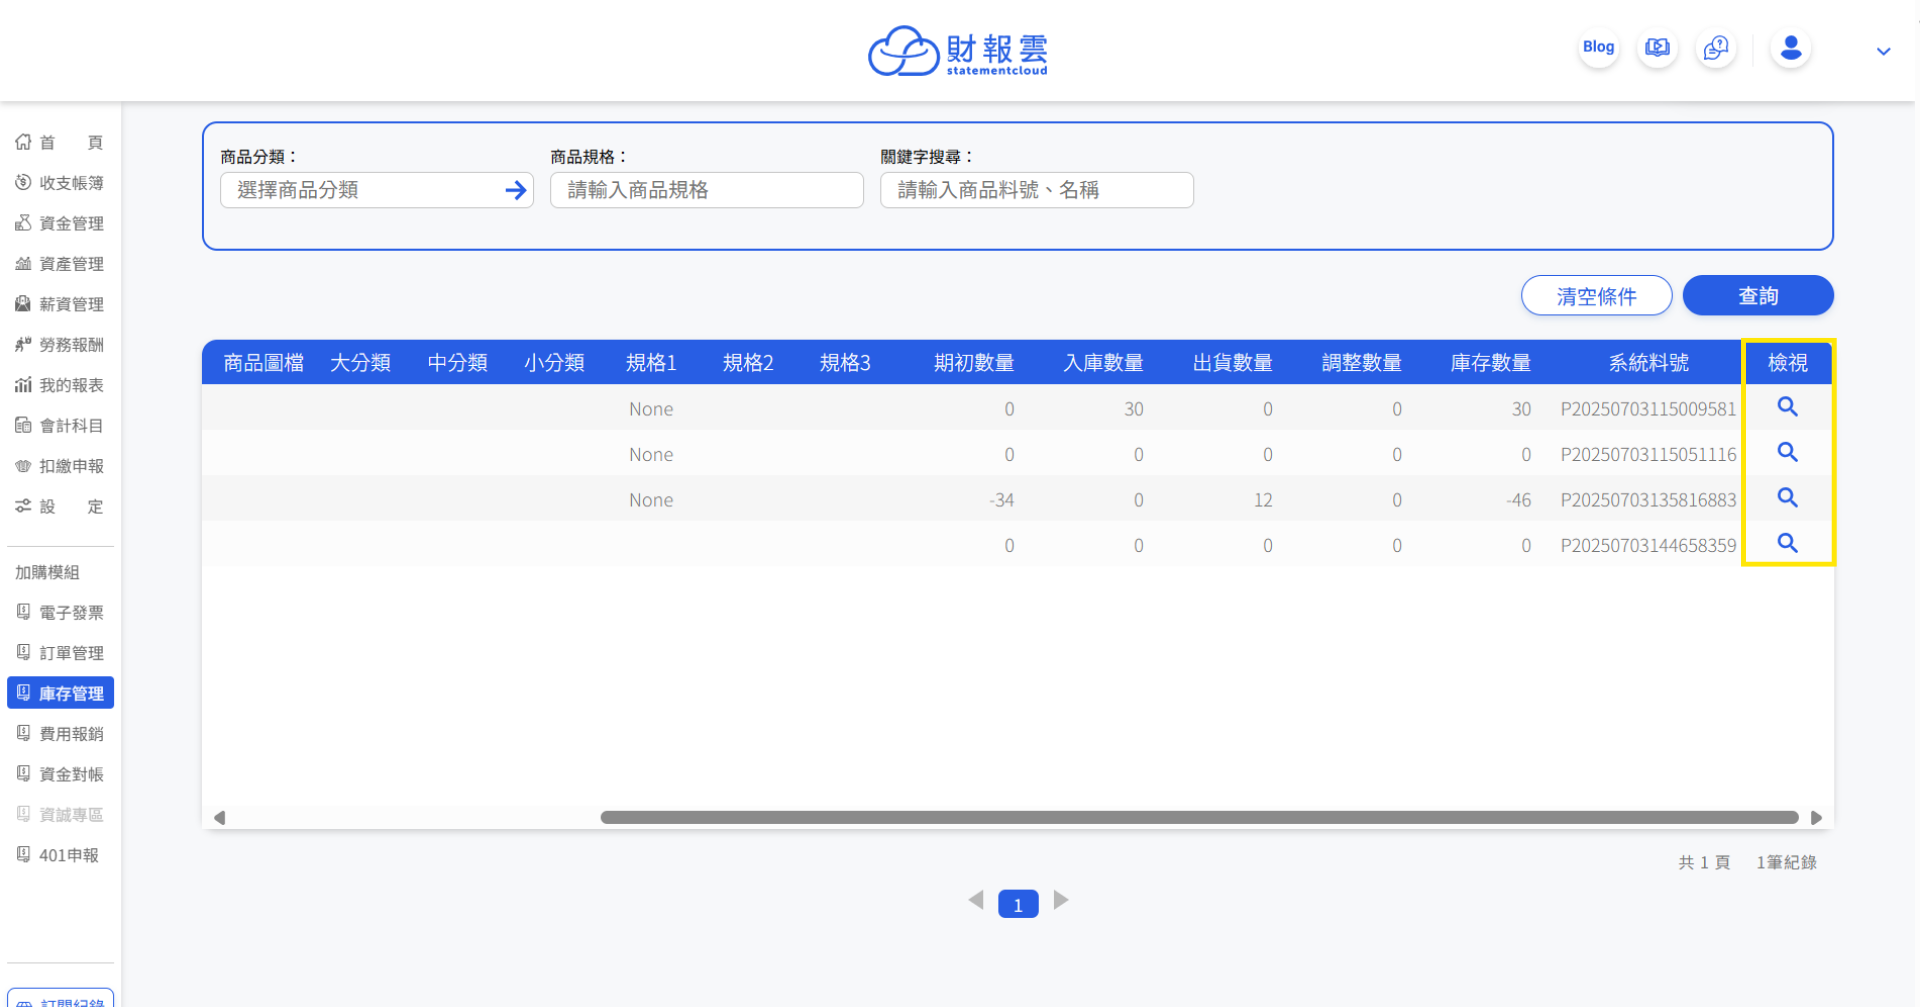The height and width of the screenshot is (1007, 1920).
Task: Click the next page arrow in pagination
Action: click(x=1061, y=901)
